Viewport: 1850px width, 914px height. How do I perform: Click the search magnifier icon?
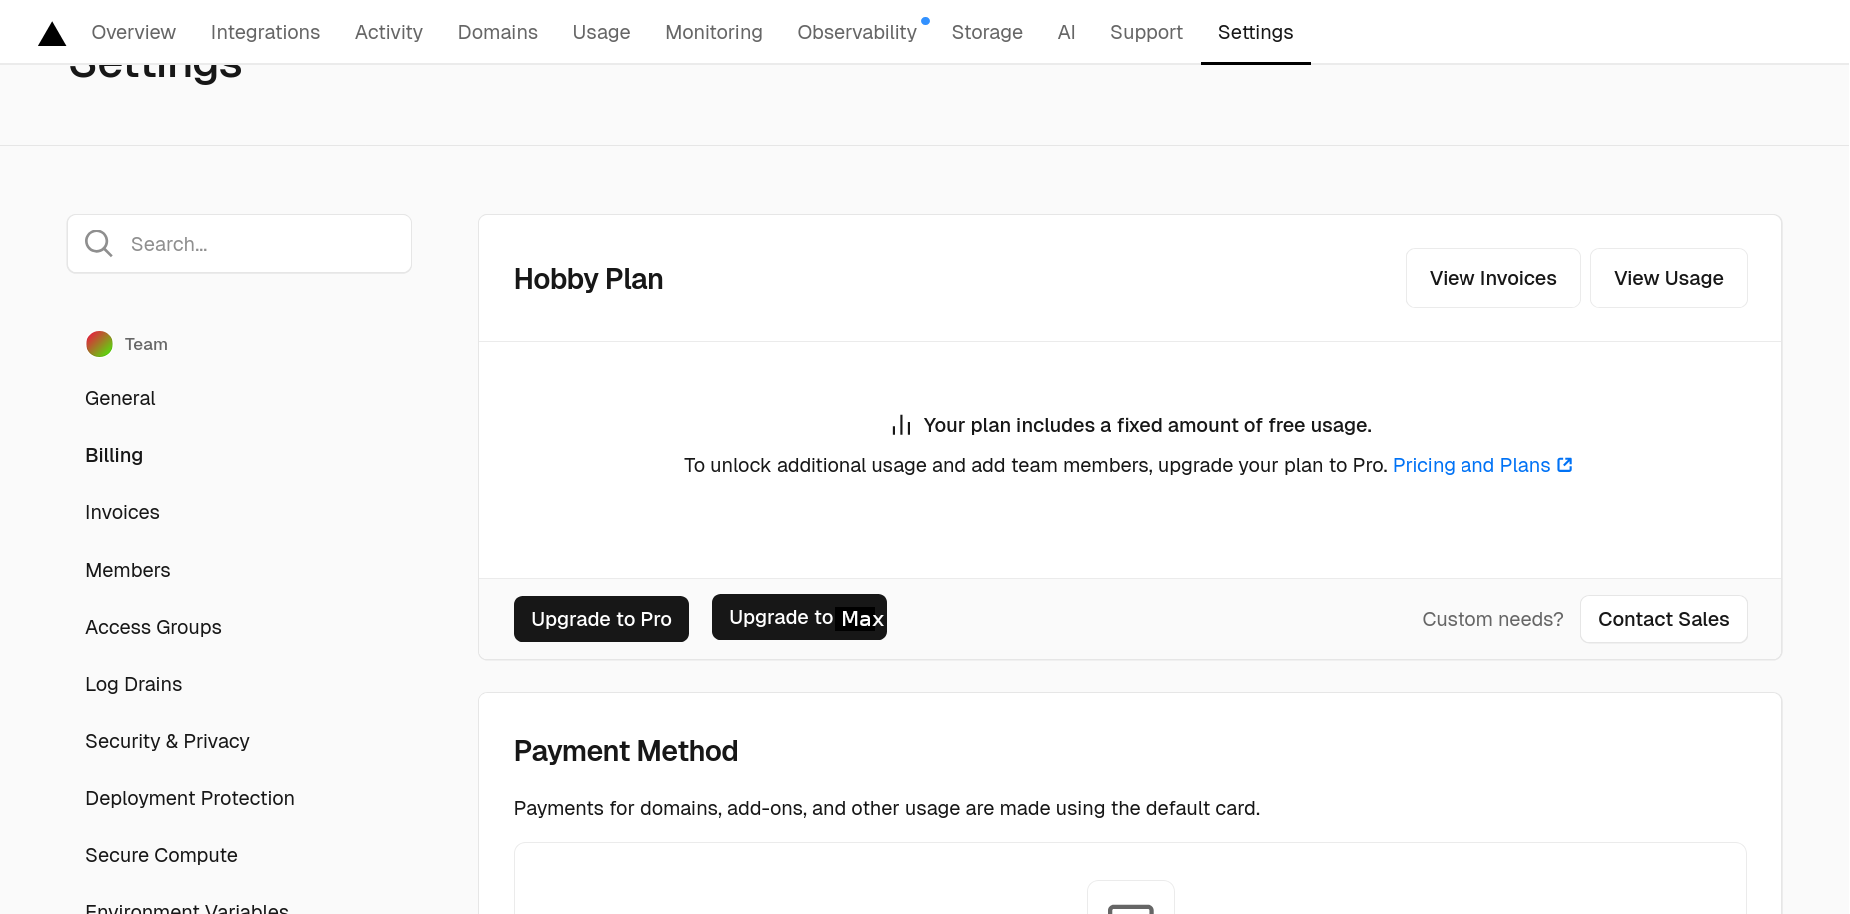coord(98,243)
